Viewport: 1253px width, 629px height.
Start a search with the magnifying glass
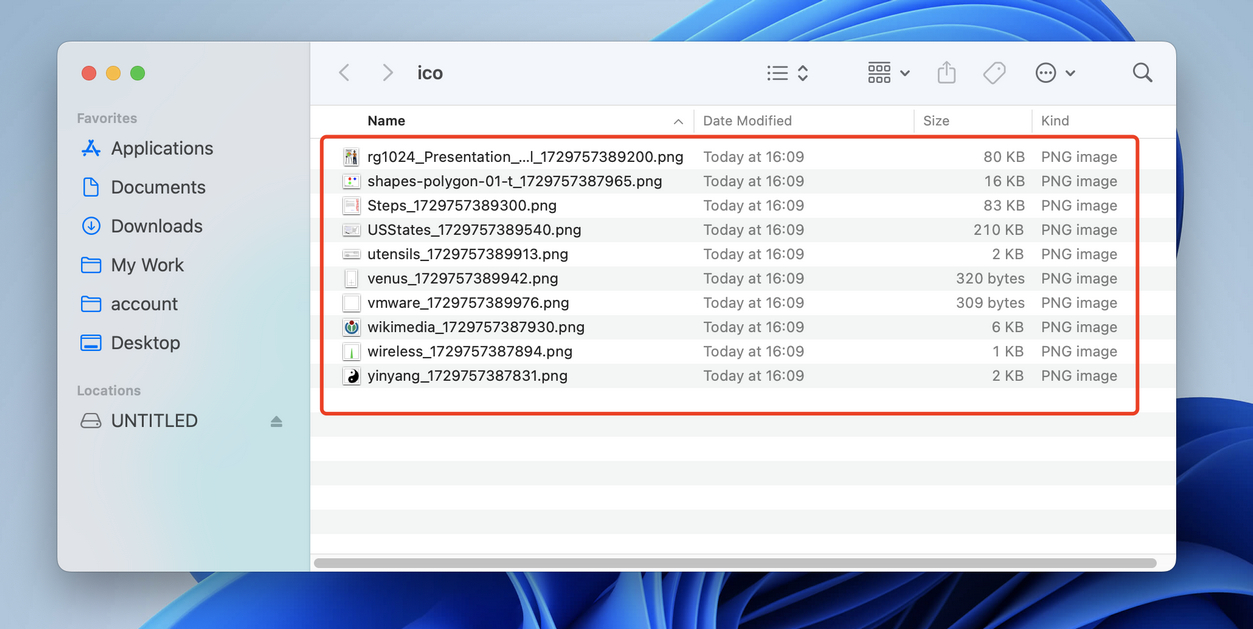1142,72
